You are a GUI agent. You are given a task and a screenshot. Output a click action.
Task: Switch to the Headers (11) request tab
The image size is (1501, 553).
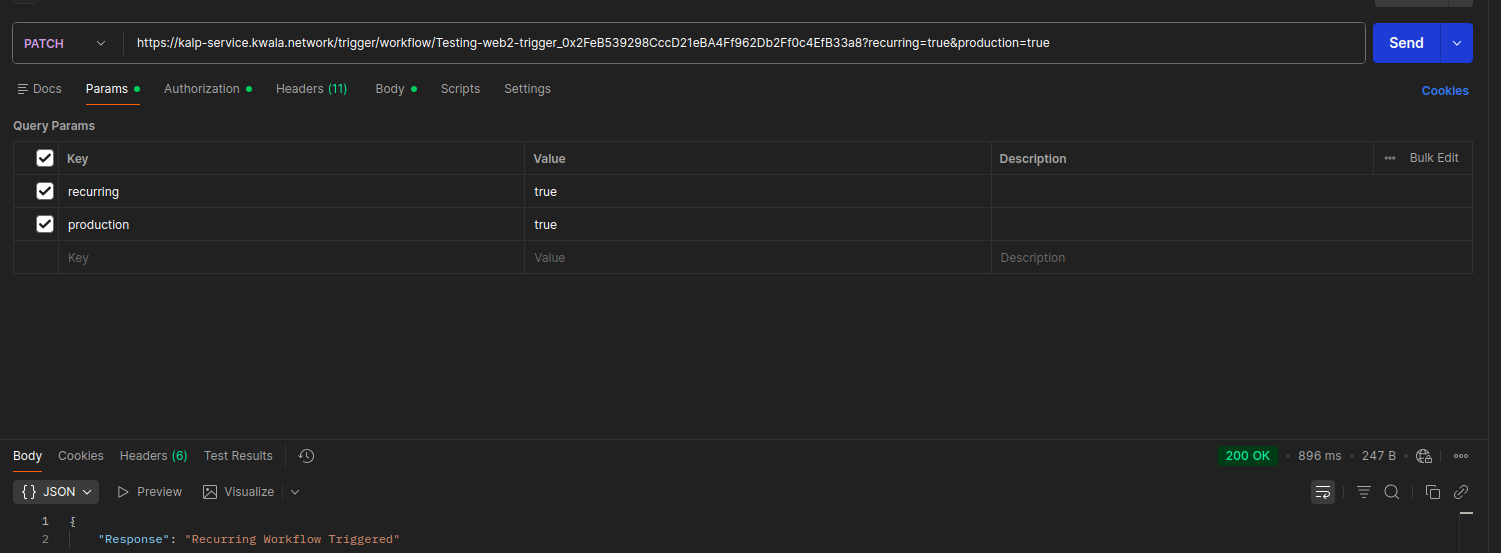tap(312, 89)
